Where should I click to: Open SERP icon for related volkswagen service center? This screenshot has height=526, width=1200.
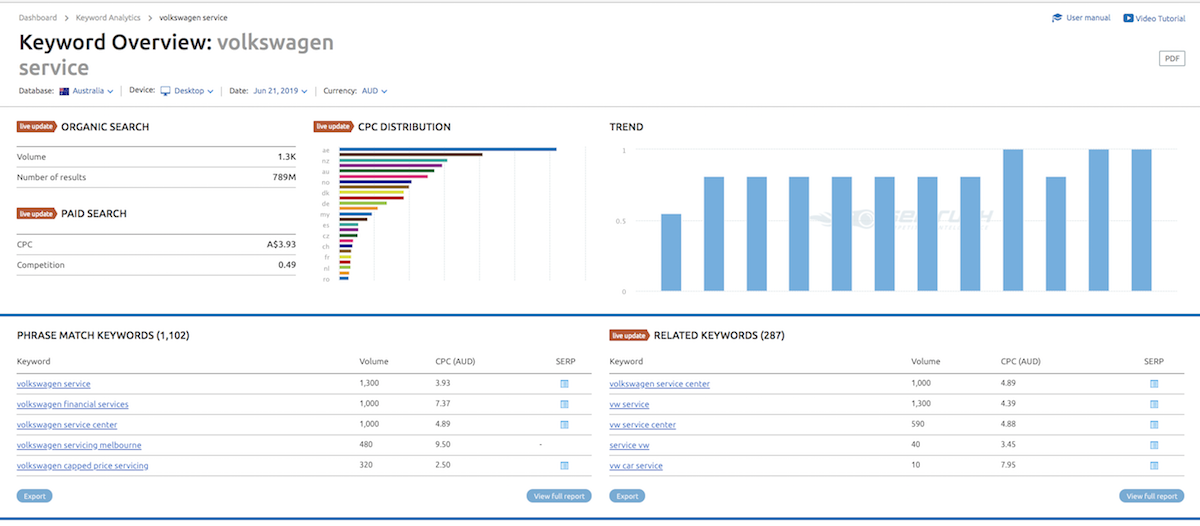tap(1154, 384)
